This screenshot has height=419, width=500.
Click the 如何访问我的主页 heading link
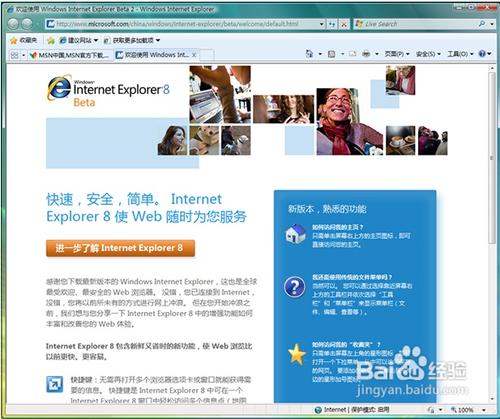[x=337, y=227]
